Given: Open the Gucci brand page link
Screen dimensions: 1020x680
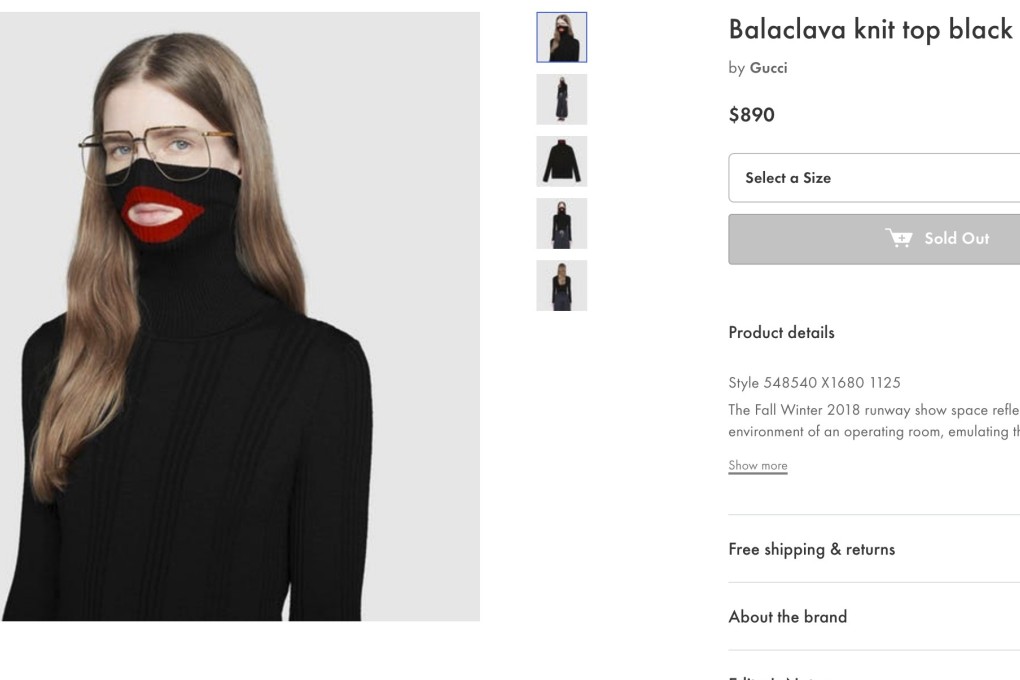Looking at the screenshot, I should [x=768, y=67].
